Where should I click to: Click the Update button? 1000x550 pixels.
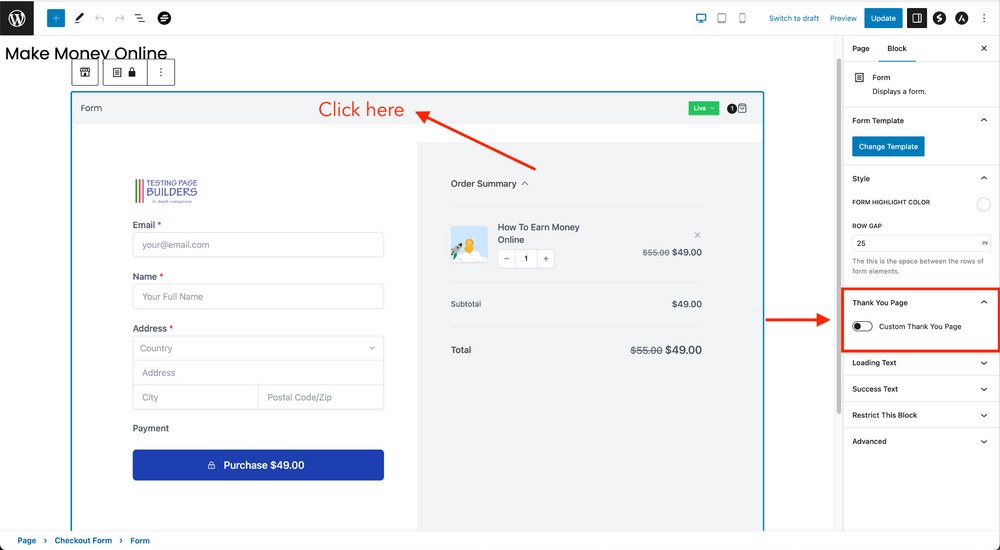[x=883, y=19]
